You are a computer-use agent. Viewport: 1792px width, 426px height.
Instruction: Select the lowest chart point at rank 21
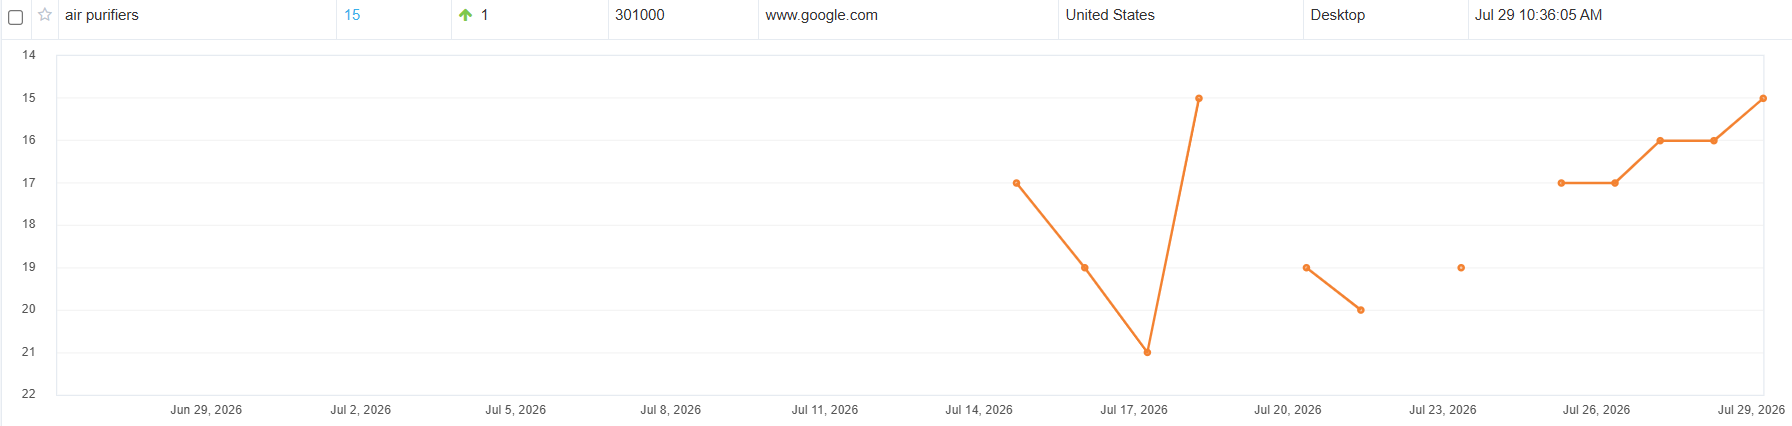(1147, 352)
